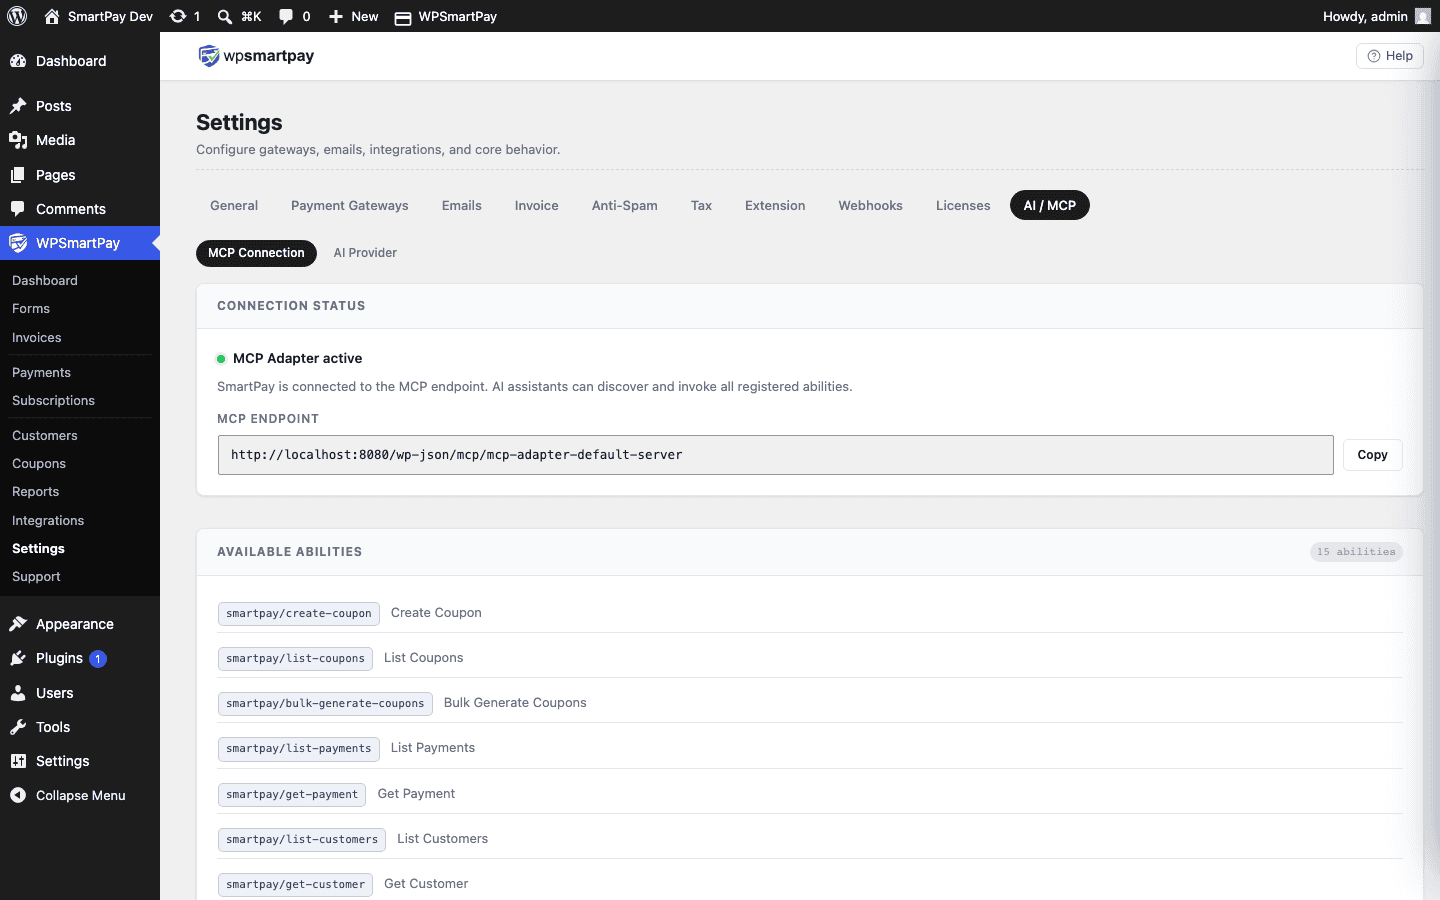Click the Pages icon in sidebar

coord(18,175)
